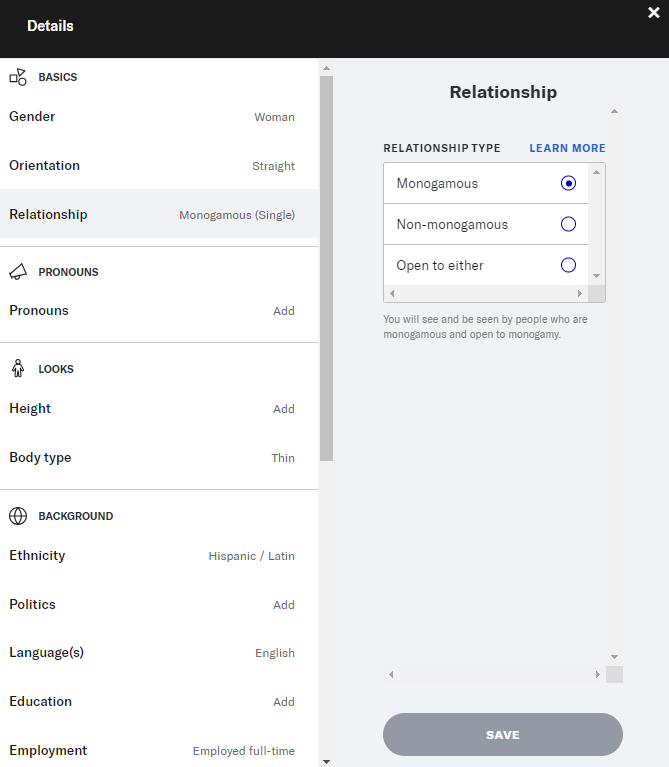Click Add next to Height
Image resolution: width=669 pixels, height=767 pixels.
click(x=284, y=409)
